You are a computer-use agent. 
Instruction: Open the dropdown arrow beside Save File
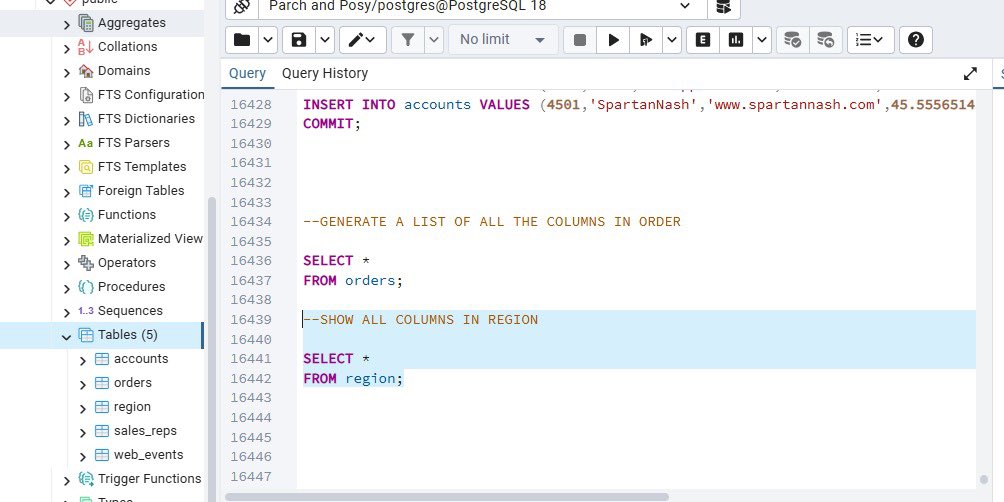[325, 40]
